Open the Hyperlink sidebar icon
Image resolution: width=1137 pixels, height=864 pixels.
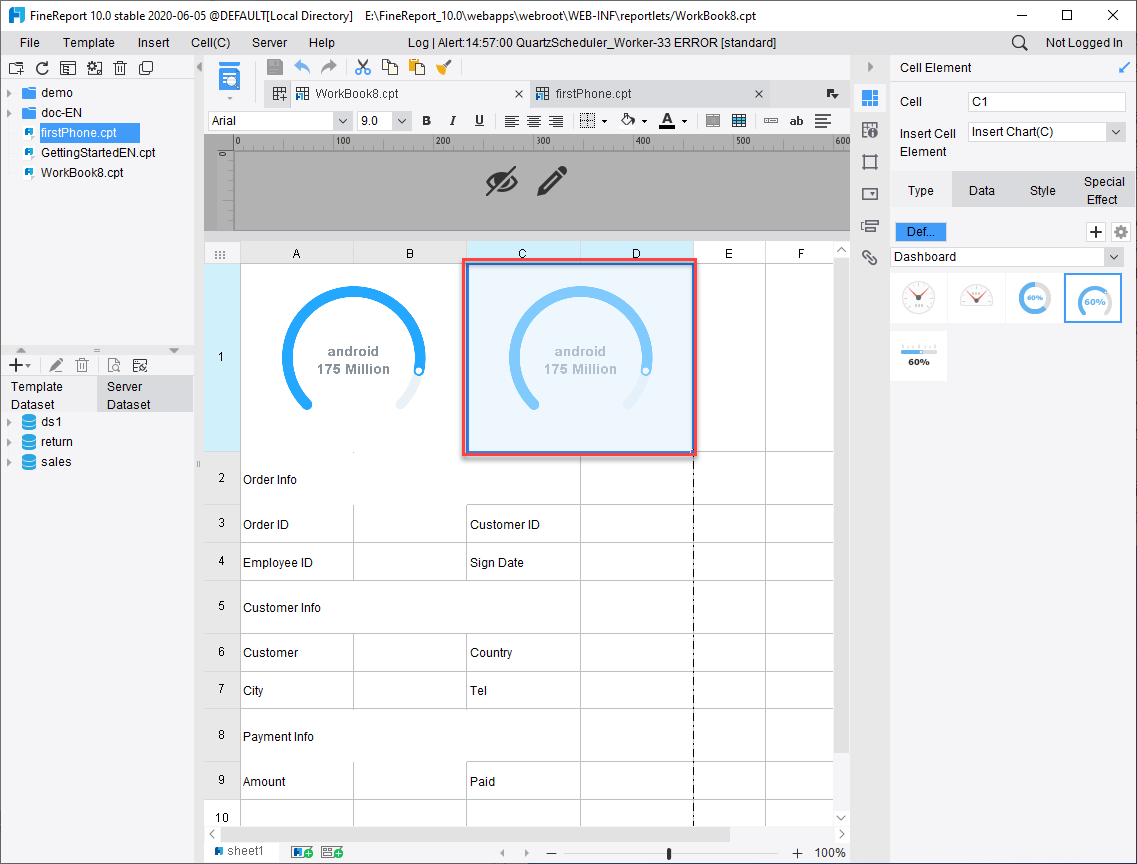(870, 257)
